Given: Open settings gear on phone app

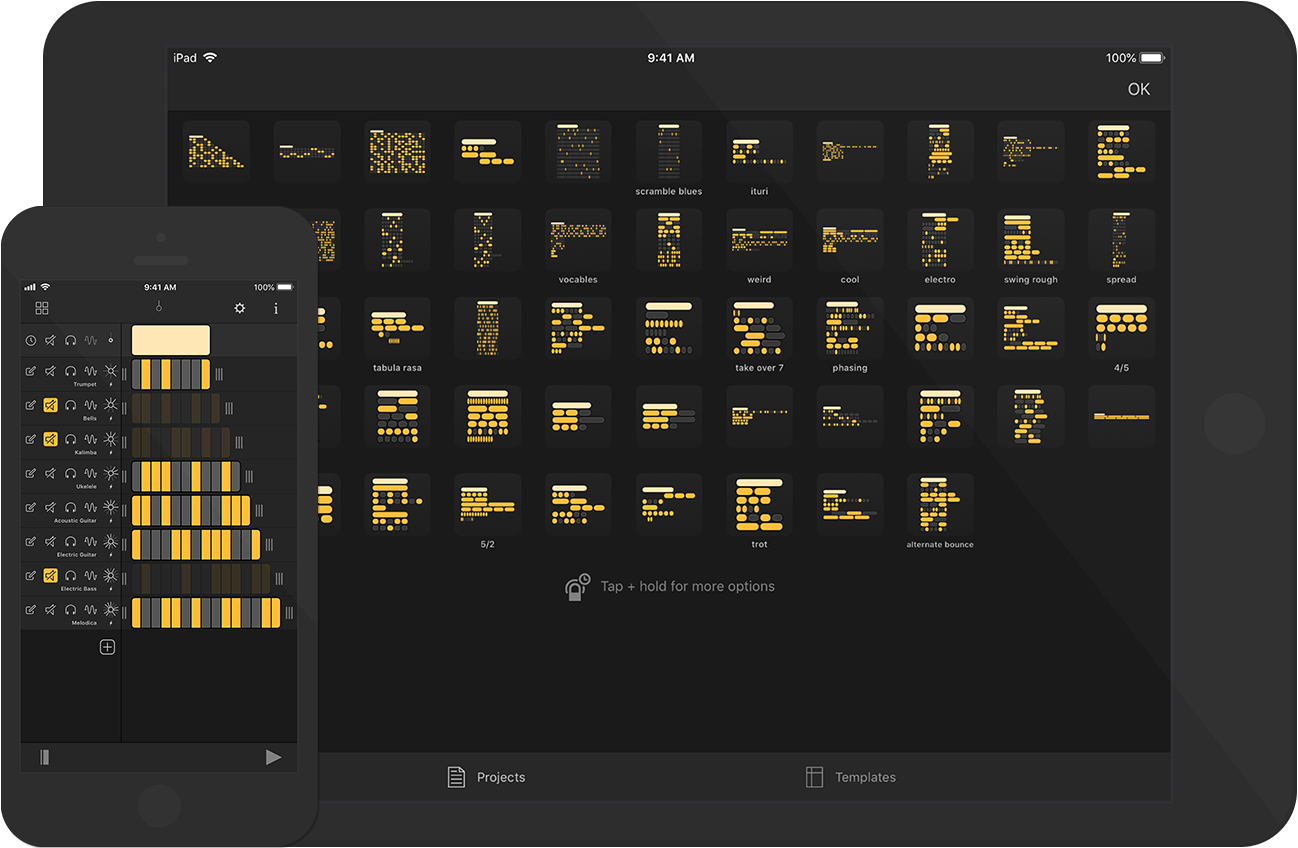Looking at the screenshot, I should pyautogui.click(x=240, y=308).
